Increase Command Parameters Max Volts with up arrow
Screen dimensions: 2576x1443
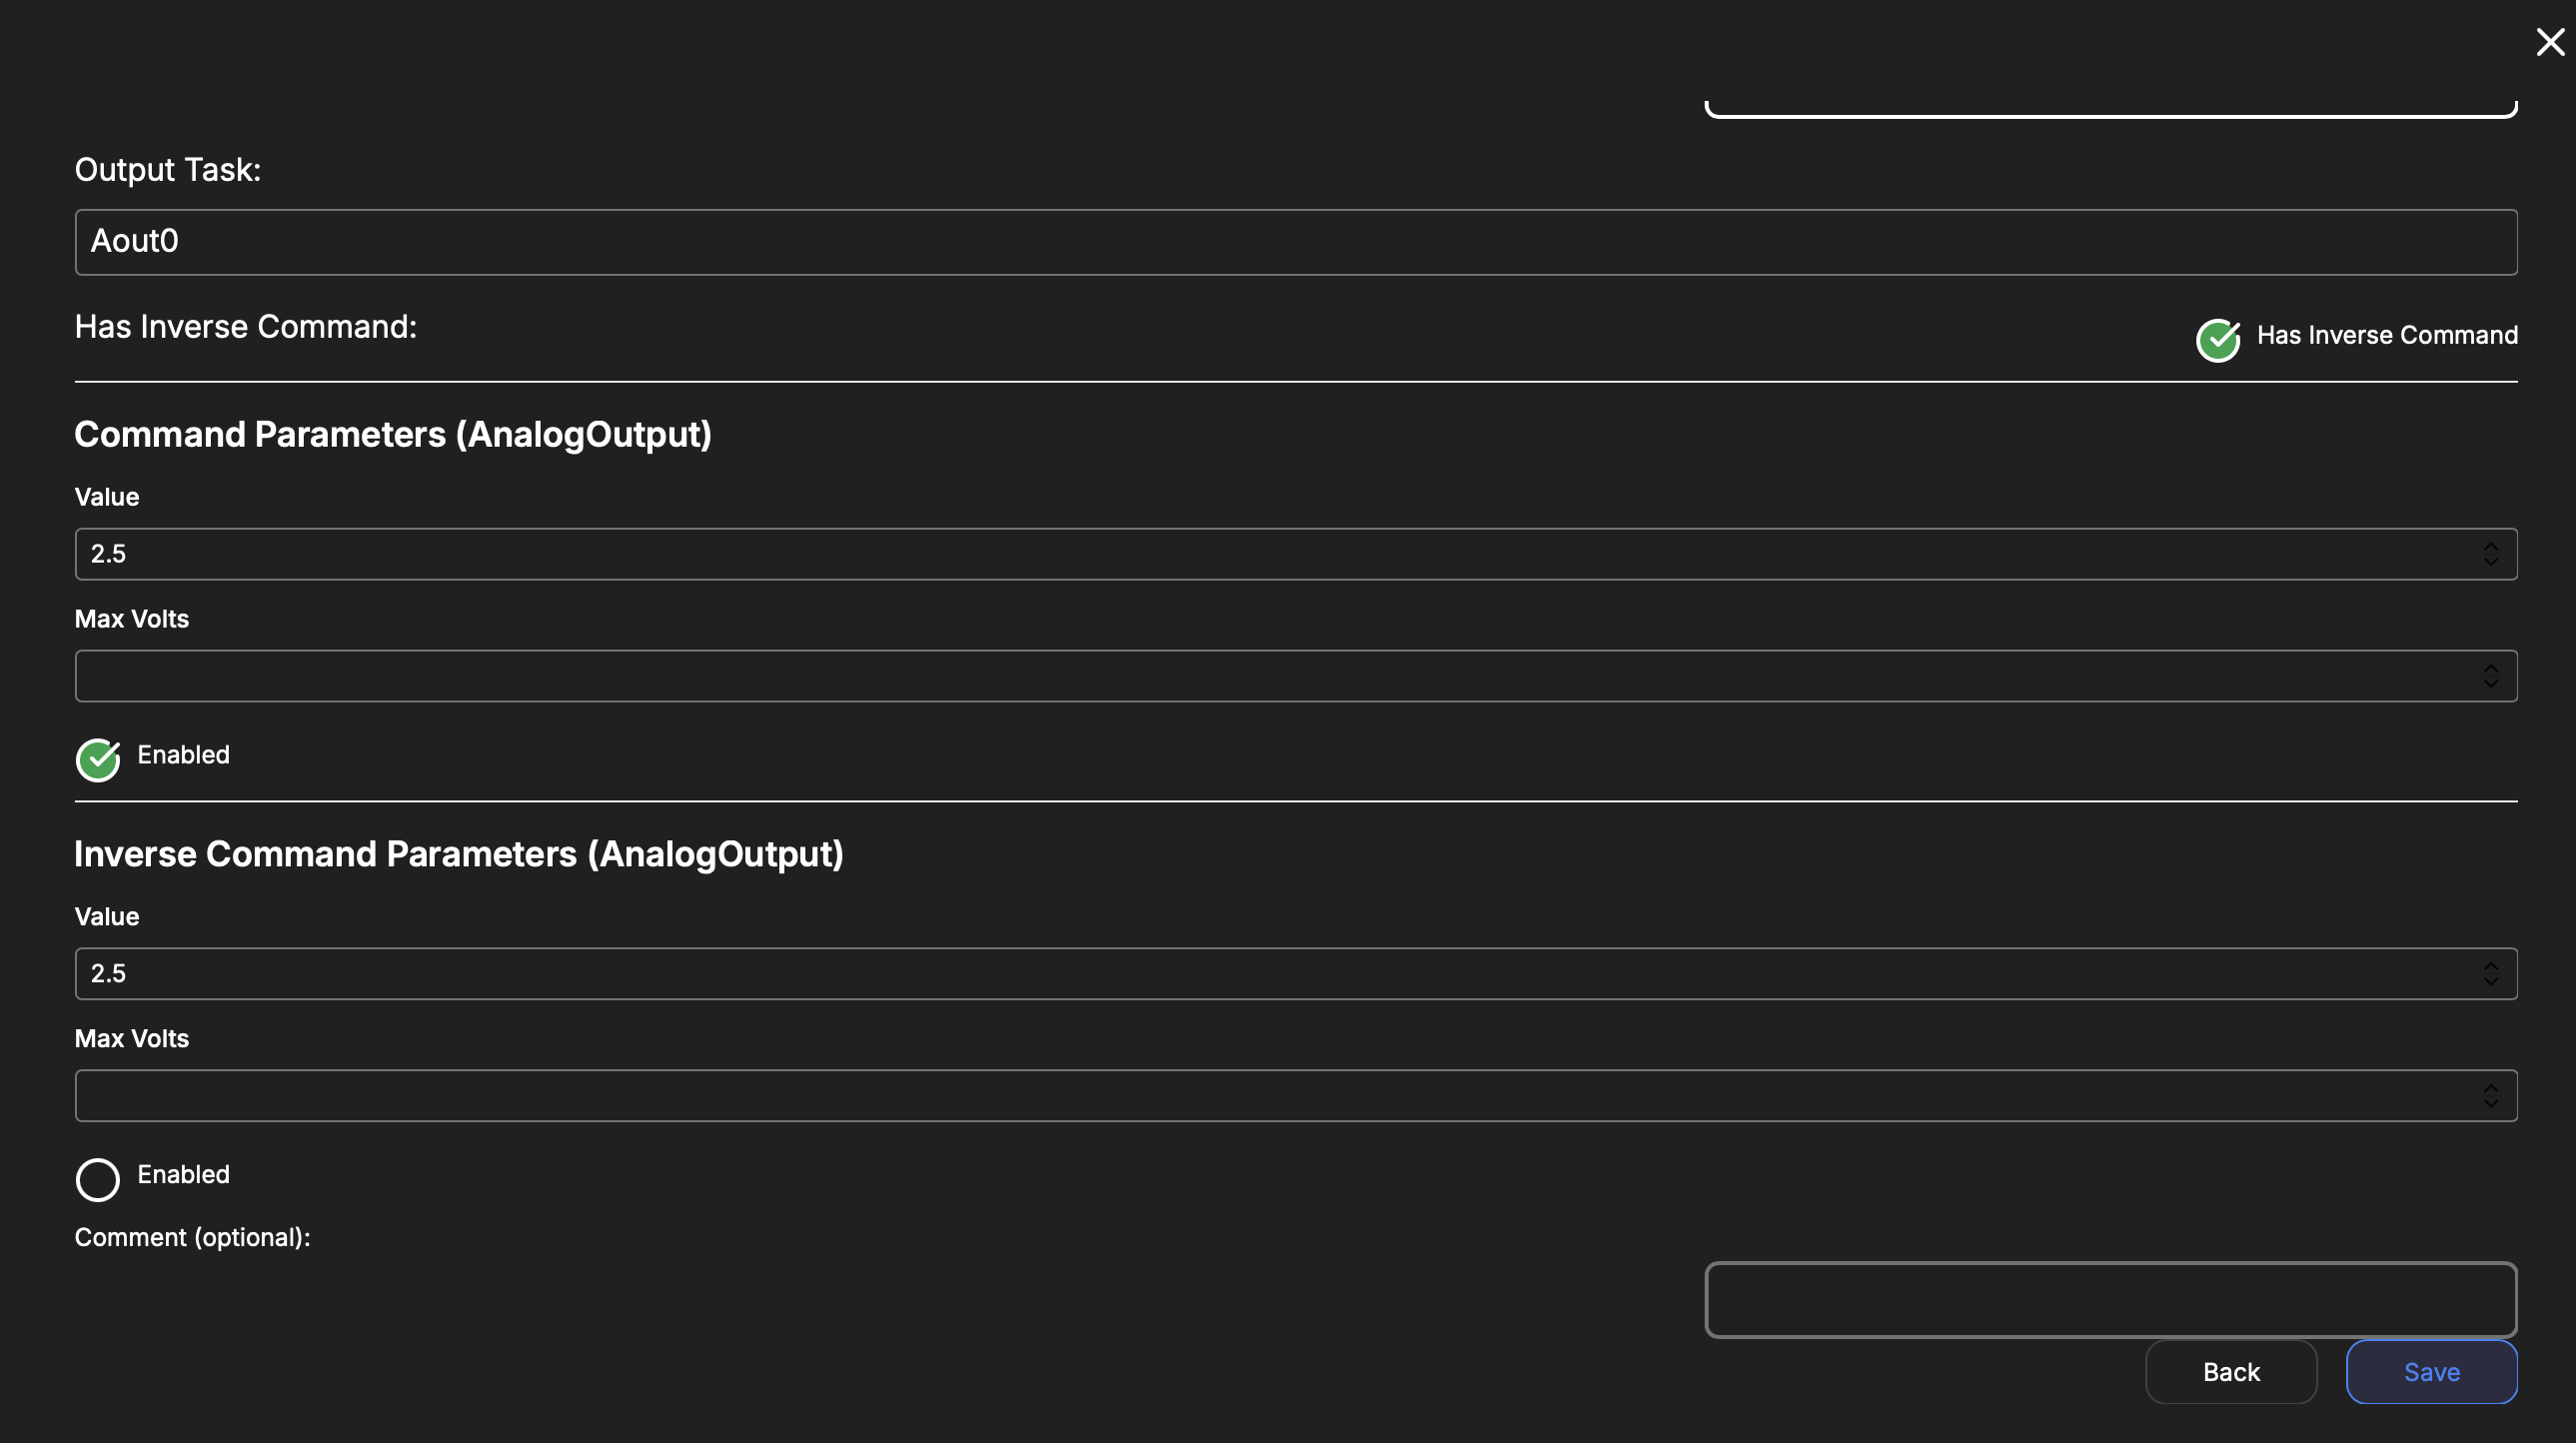pyautogui.click(x=2490, y=668)
